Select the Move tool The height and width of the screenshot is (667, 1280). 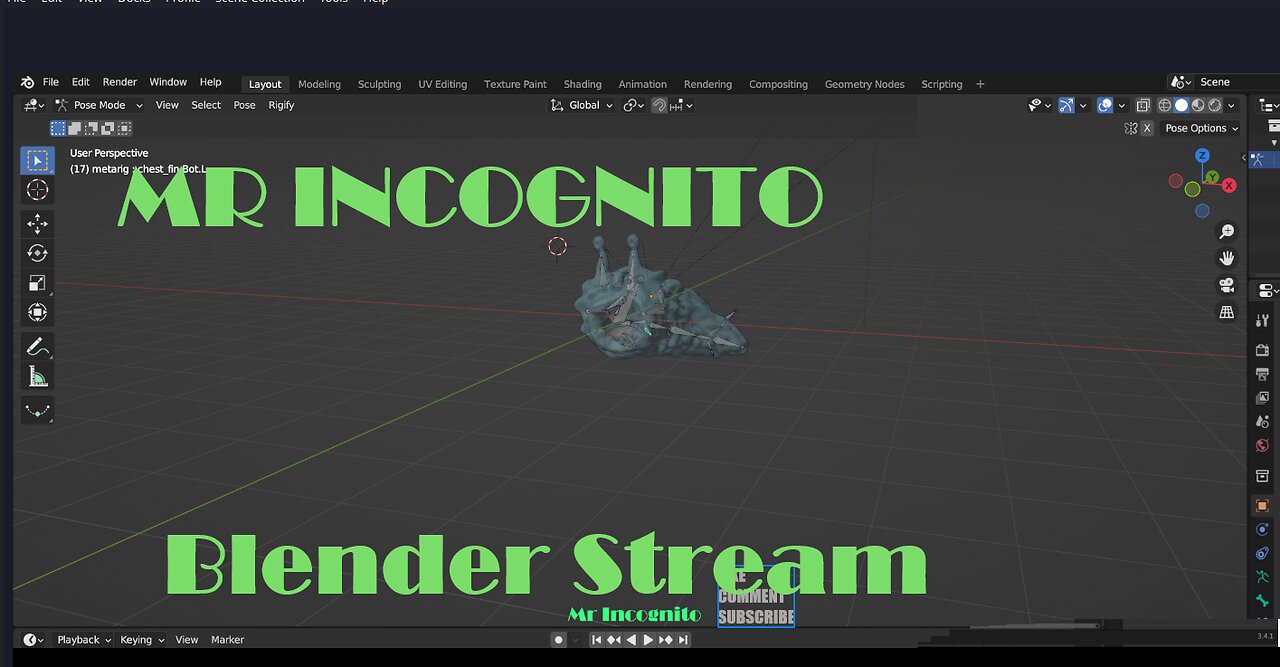[38, 224]
